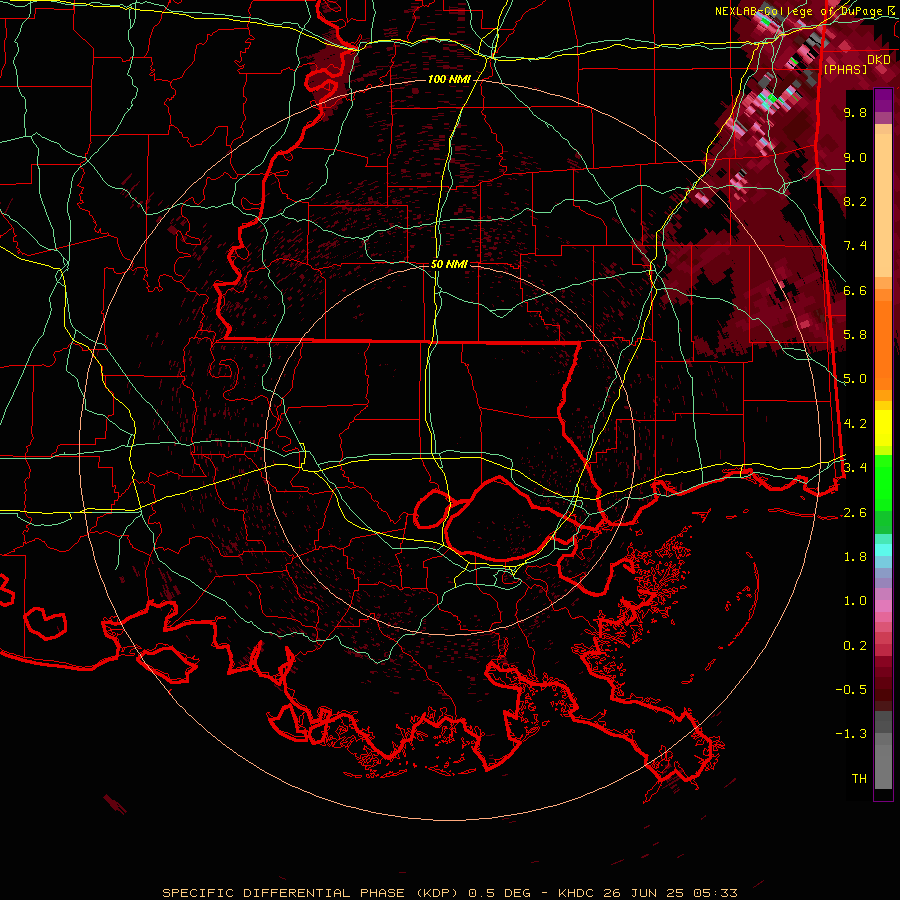Pick the yellow segment of the color bar
900x900 pixels.
883,428
